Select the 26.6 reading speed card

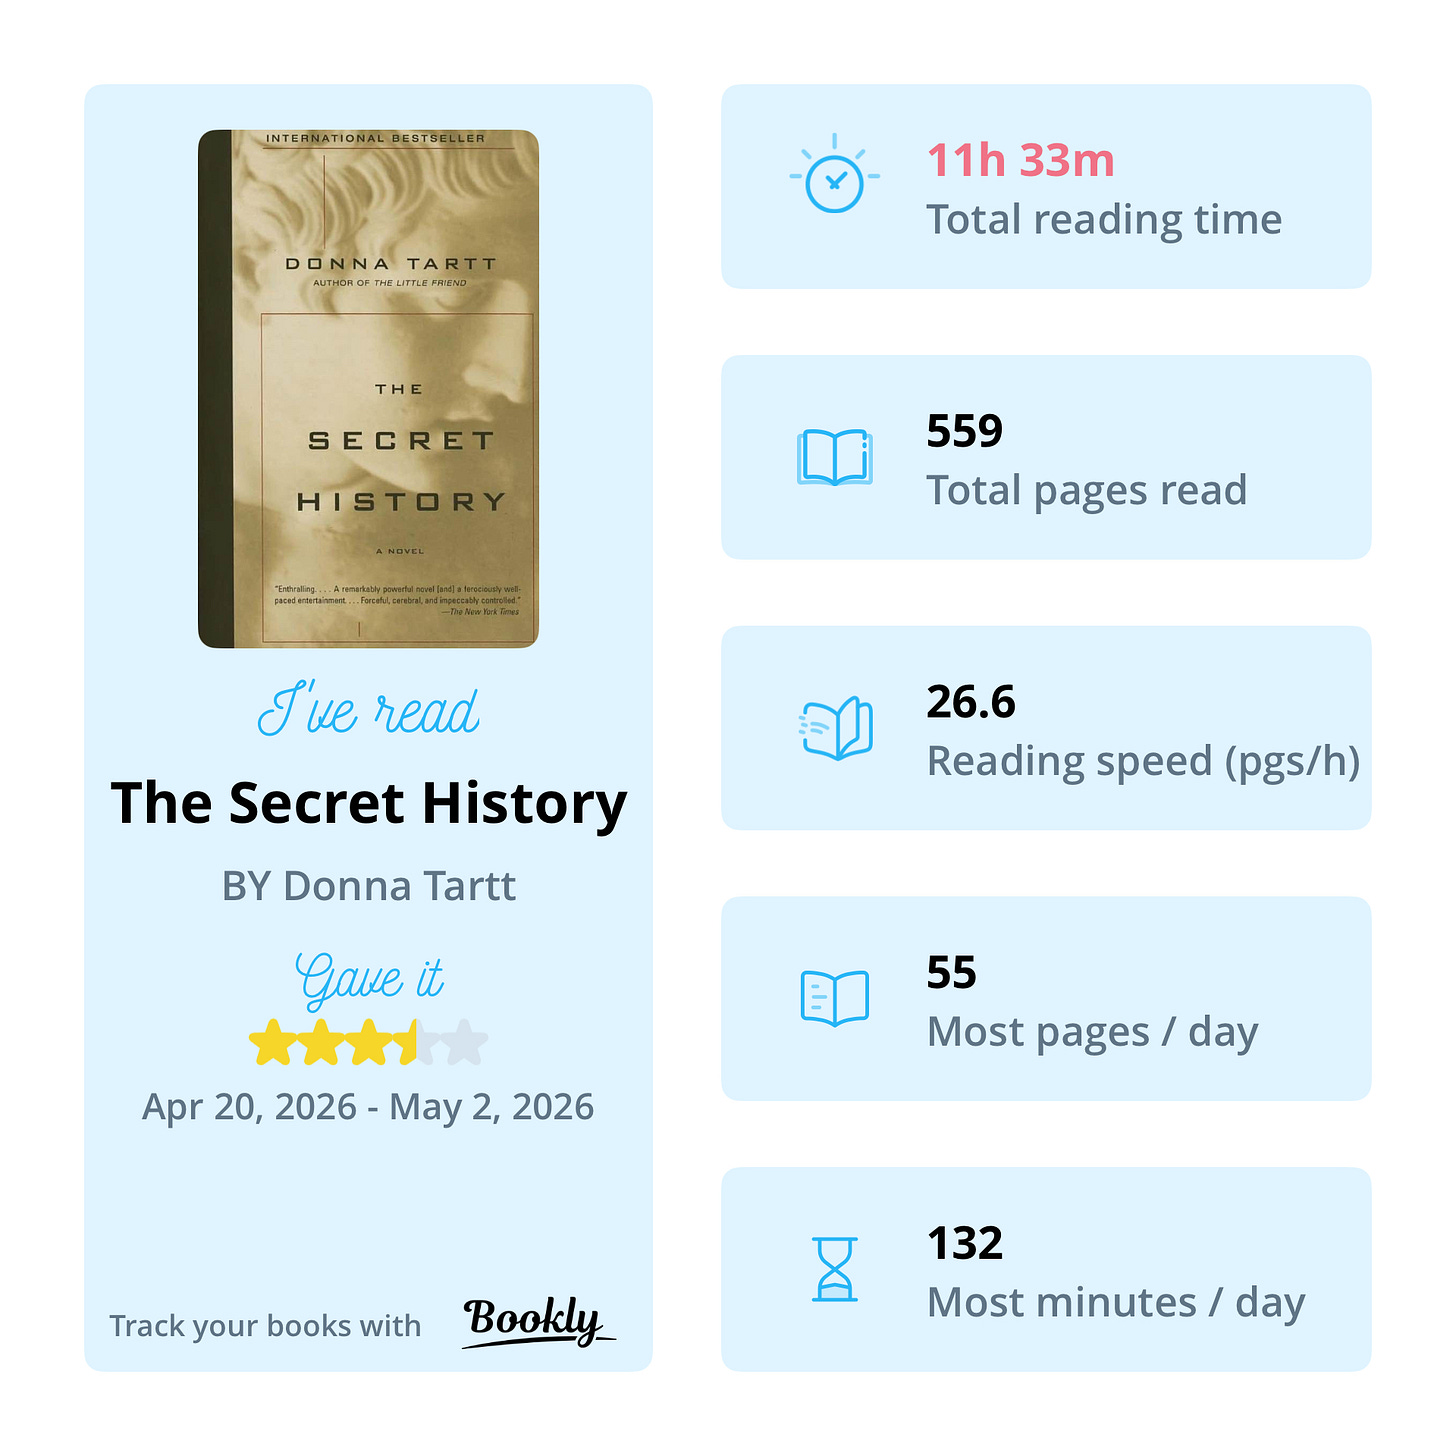pos(1046,728)
